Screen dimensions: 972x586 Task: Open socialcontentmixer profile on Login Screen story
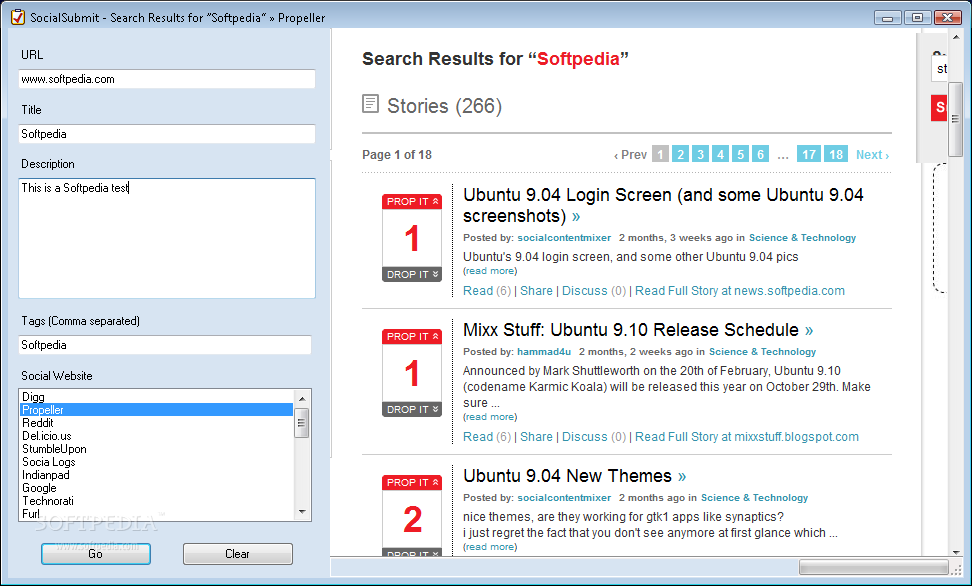coord(564,238)
